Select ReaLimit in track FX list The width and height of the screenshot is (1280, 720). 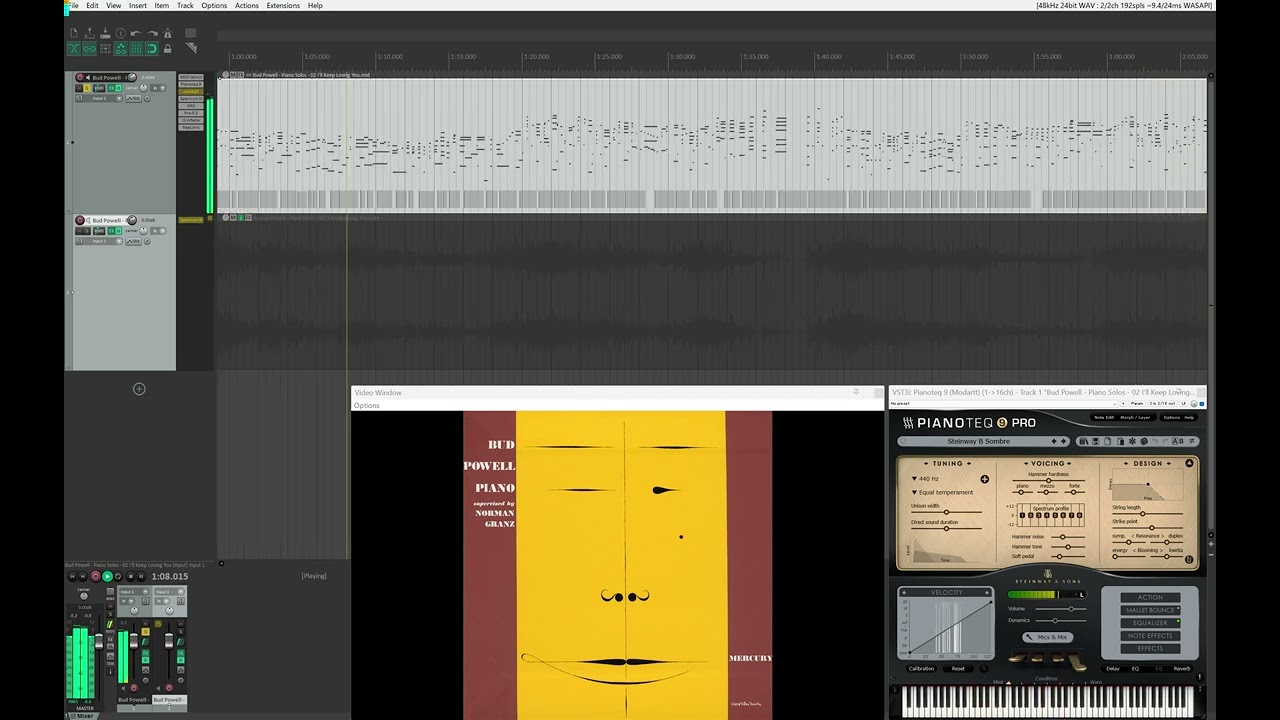(x=190, y=127)
